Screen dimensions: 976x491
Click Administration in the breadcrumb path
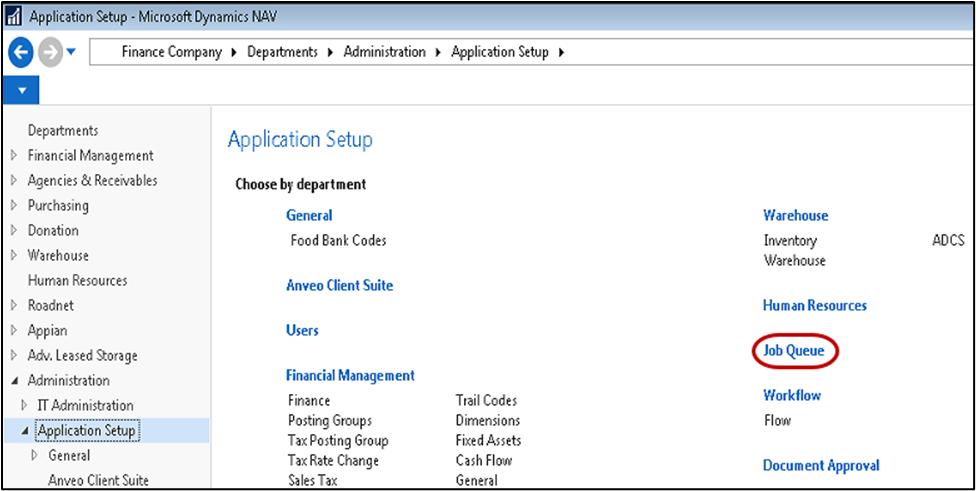point(385,52)
